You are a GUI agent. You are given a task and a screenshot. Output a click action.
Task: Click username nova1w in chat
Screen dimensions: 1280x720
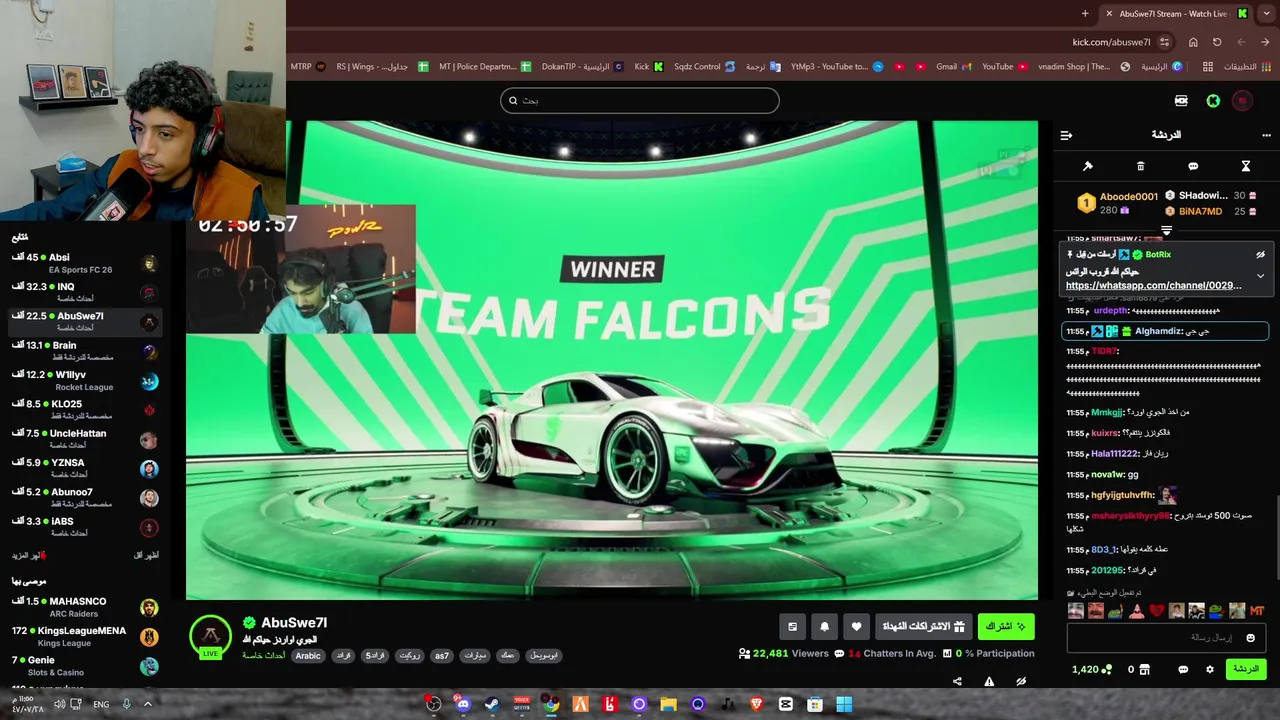pos(1107,475)
